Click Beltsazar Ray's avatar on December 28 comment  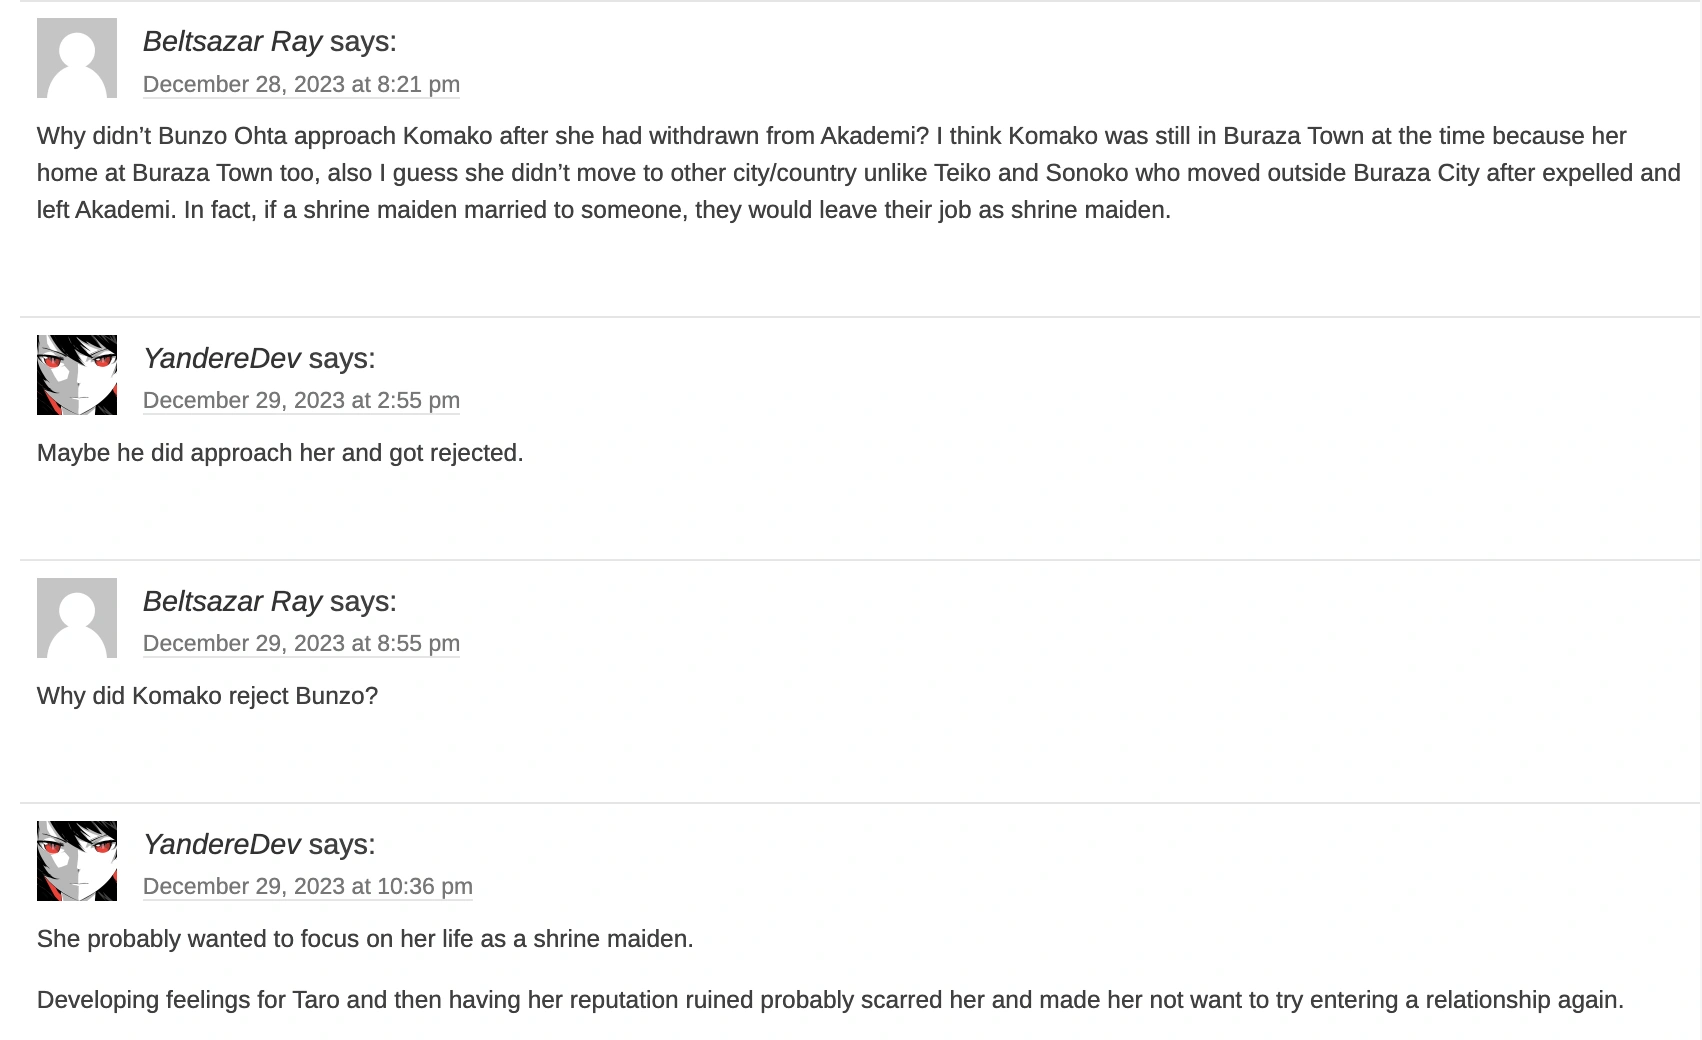(77, 58)
